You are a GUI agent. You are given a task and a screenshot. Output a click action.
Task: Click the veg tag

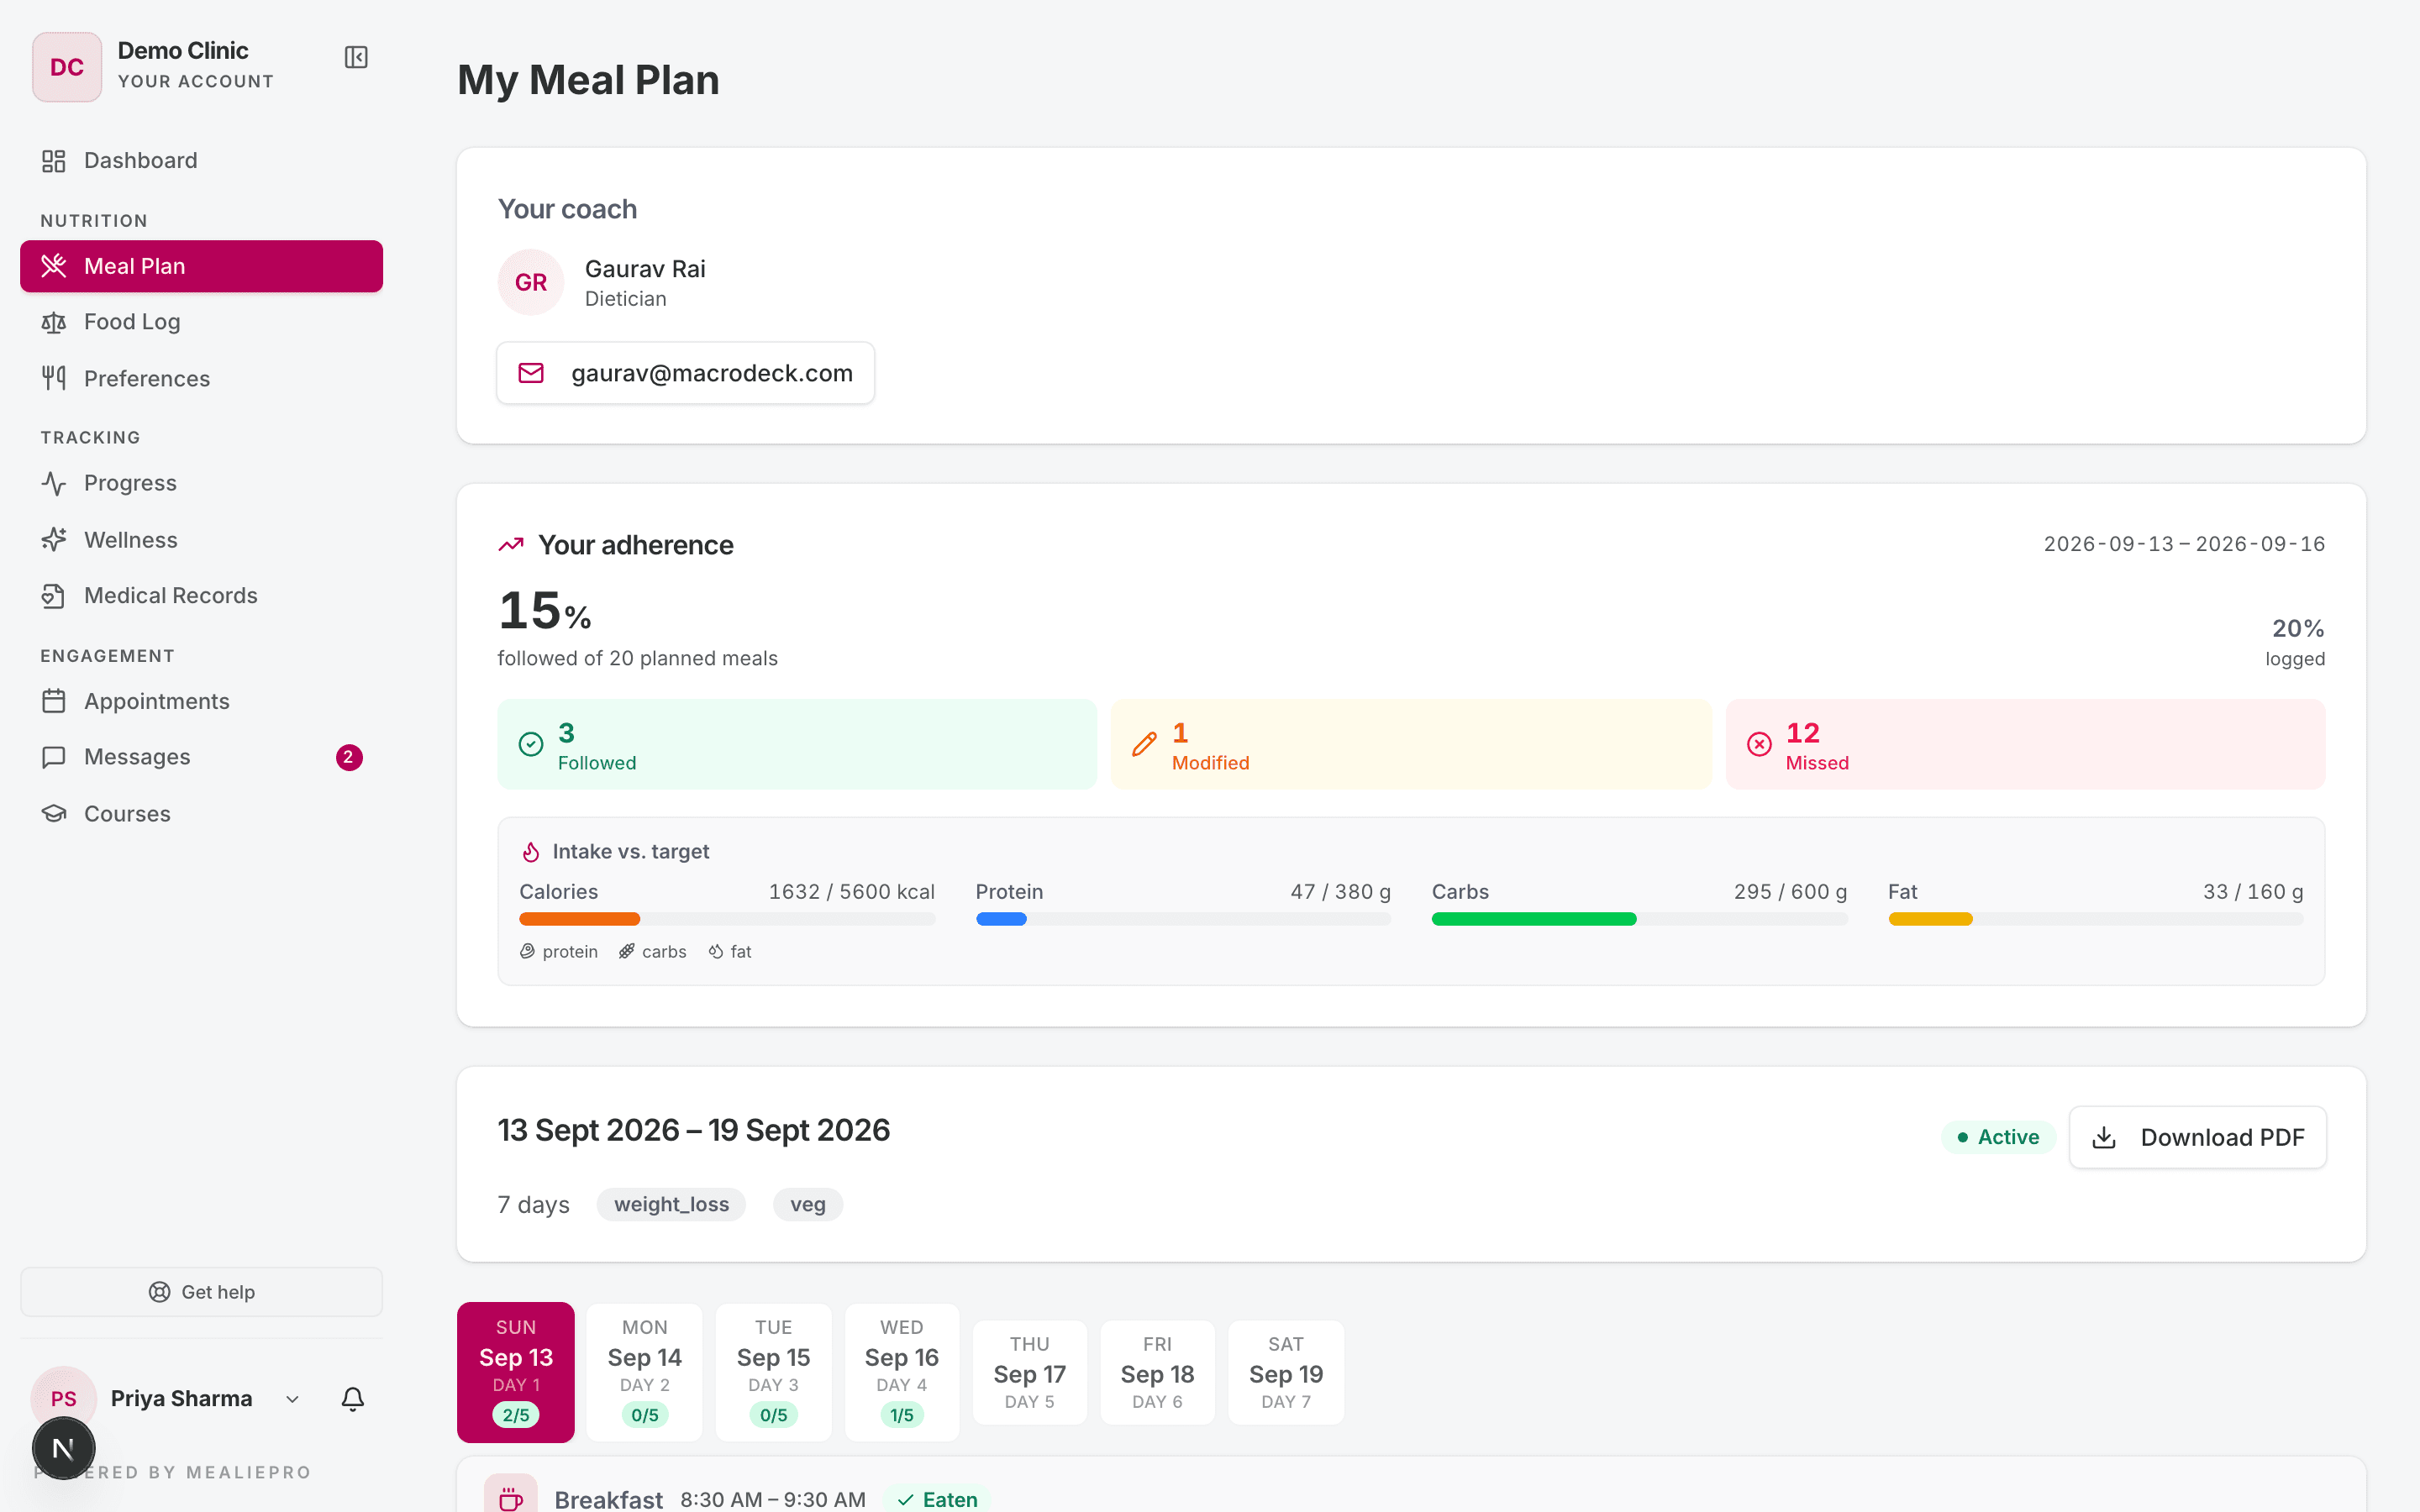(808, 1204)
